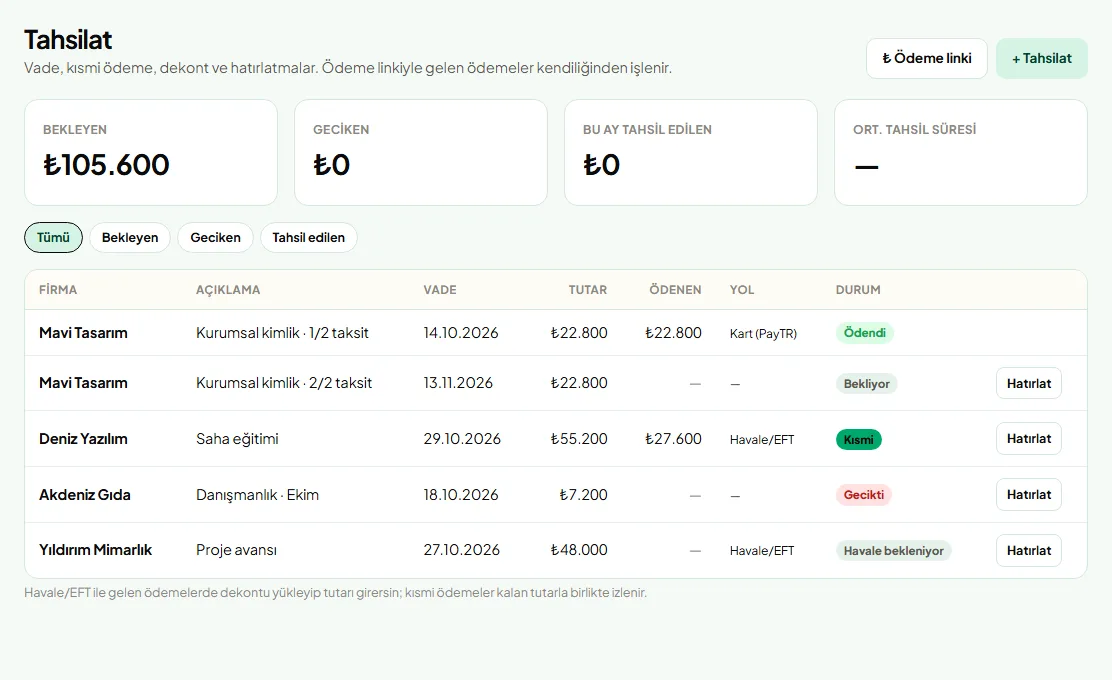Image resolution: width=1112 pixels, height=680 pixels.
Task: Click the Bekliyor status badge
Action: click(867, 384)
